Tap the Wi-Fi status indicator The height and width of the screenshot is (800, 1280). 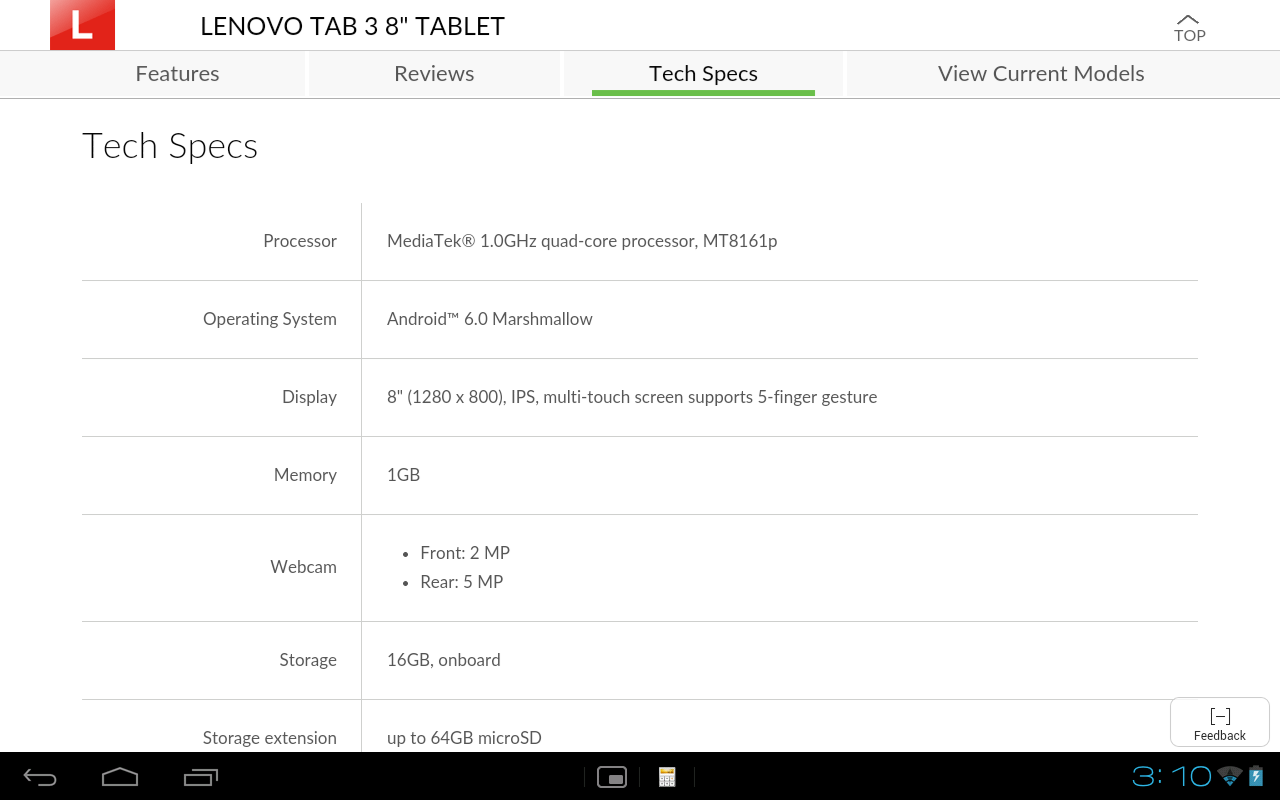pyautogui.click(x=1230, y=776)
